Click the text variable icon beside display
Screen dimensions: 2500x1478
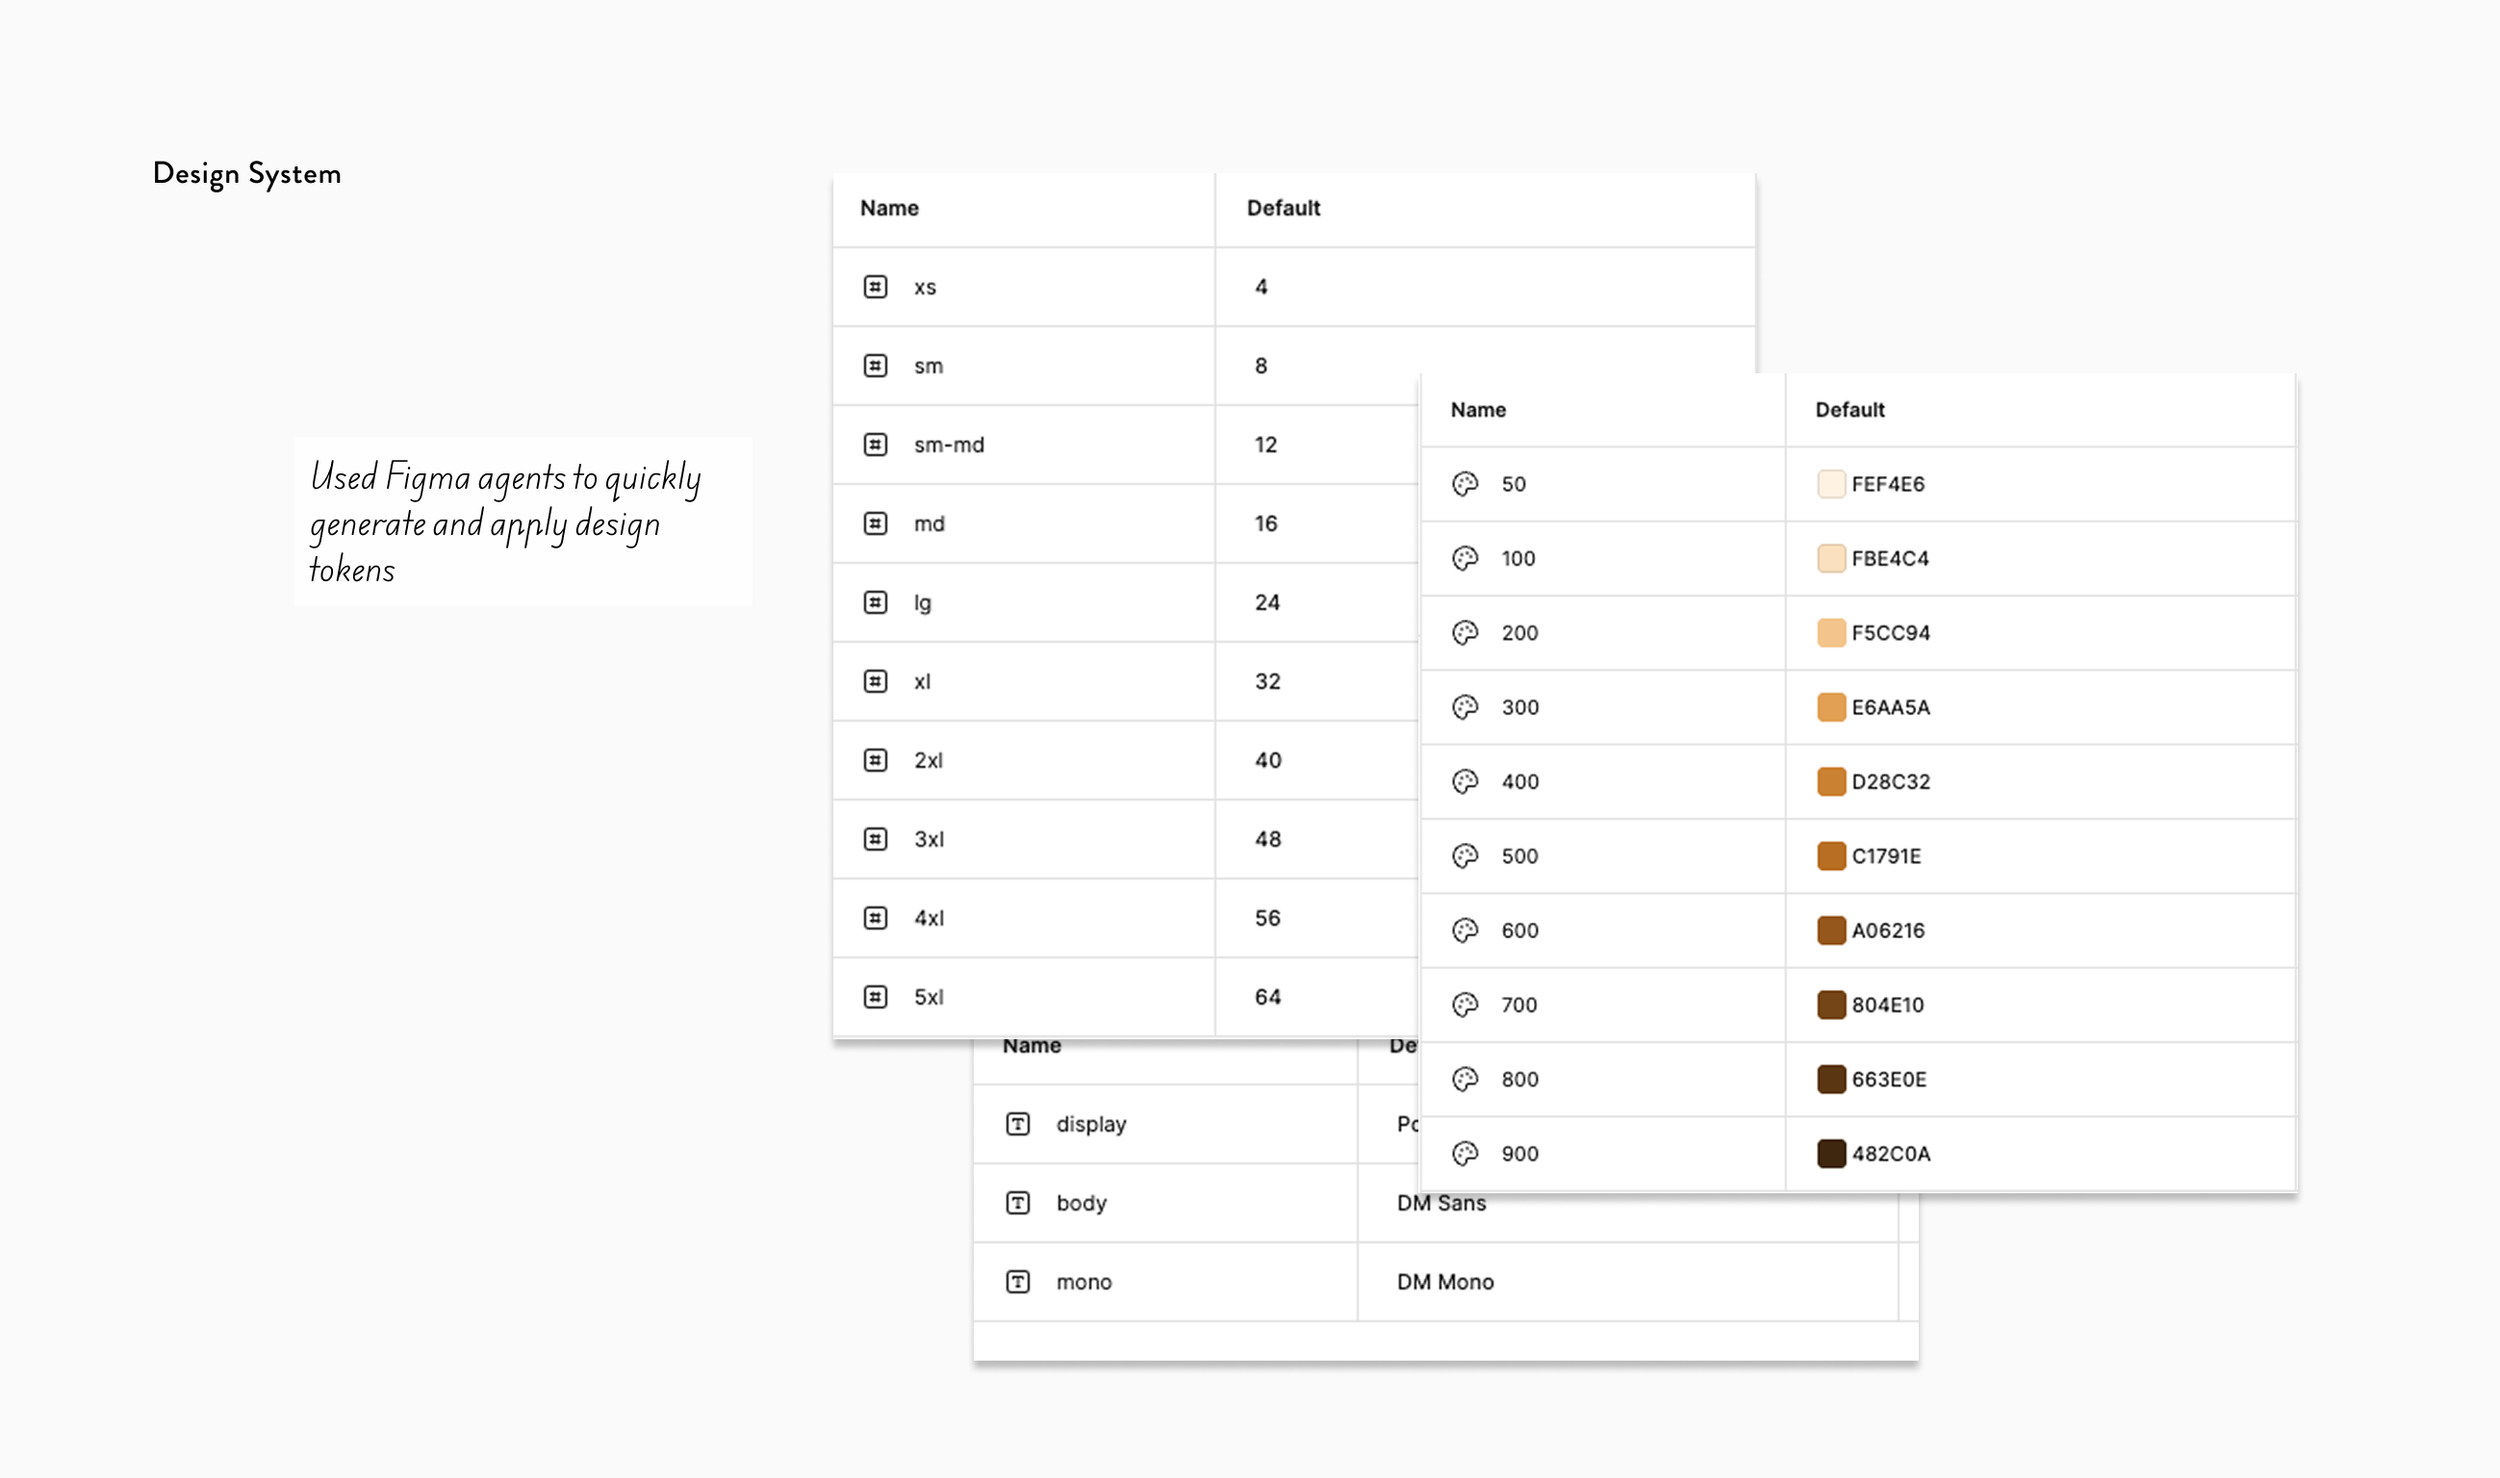tap(1018, 1124)
